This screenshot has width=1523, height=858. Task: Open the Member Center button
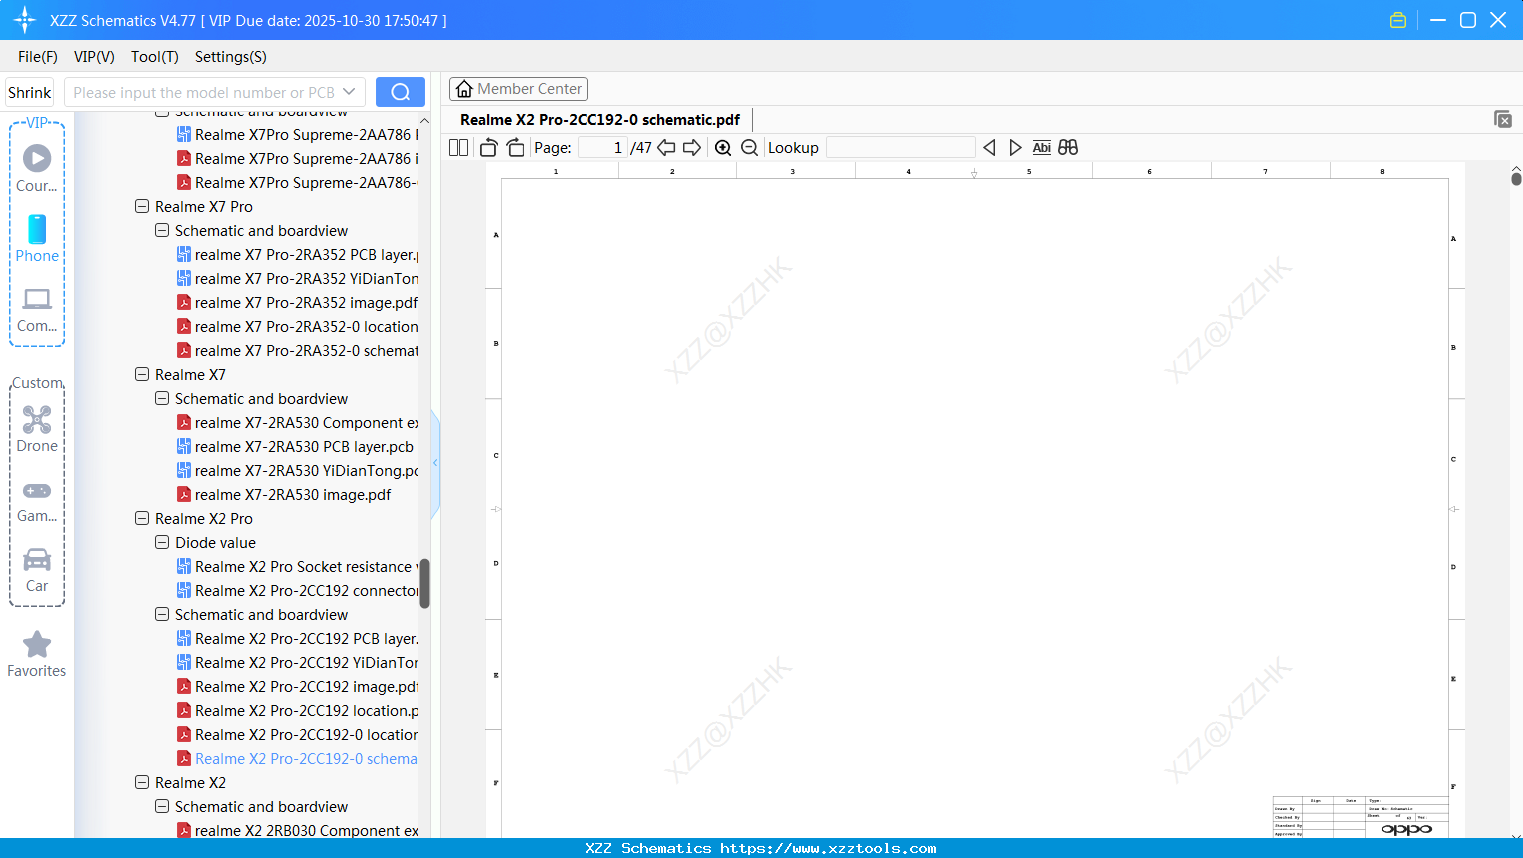[518, 89]
